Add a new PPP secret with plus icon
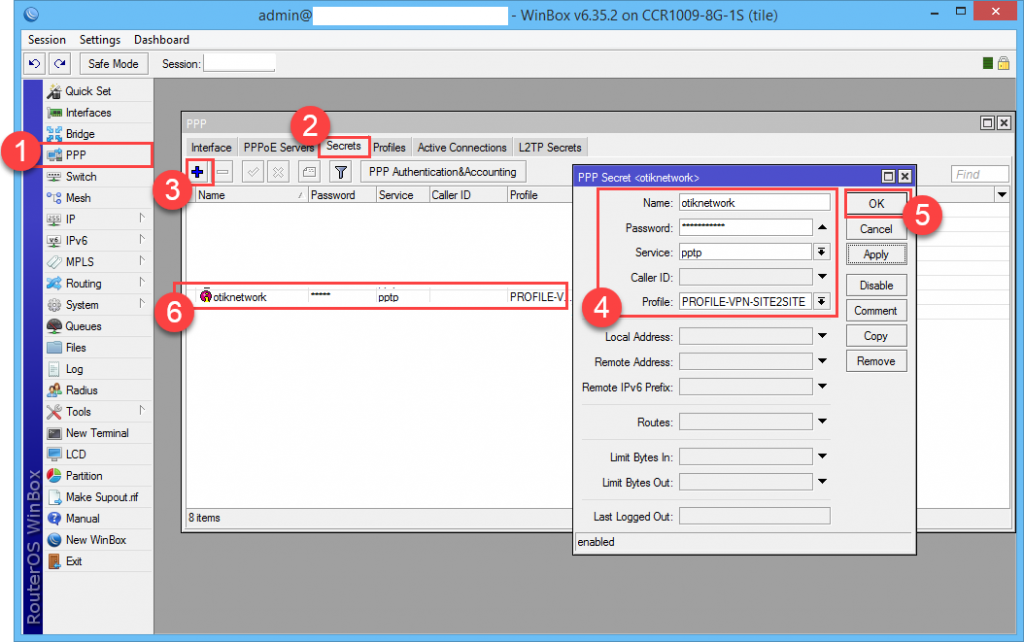Image resolution: width=1024 pixels, height=642 pixels. (197, 172)
